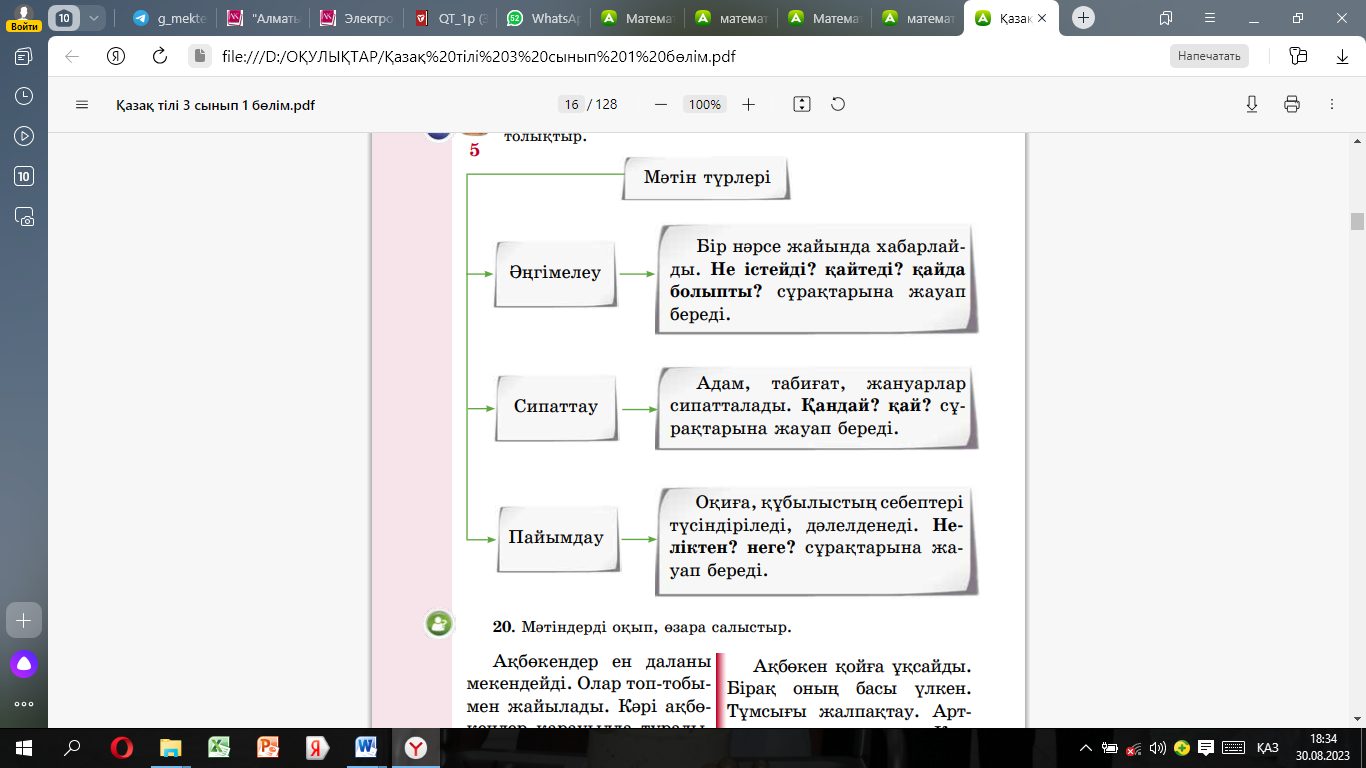
Task: Open the screenshot tool in sidebar
Action: click(24, 216)
